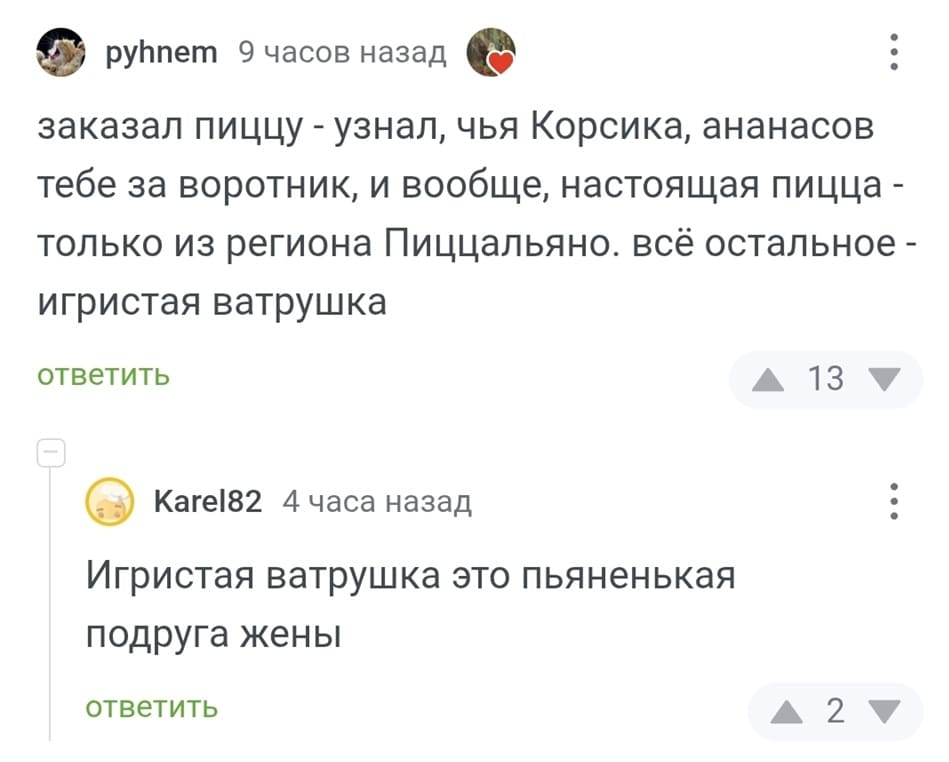Downvote Karel82's reply with rating 2
Viewport: 949px width, 762px height.
coord(884,711)
